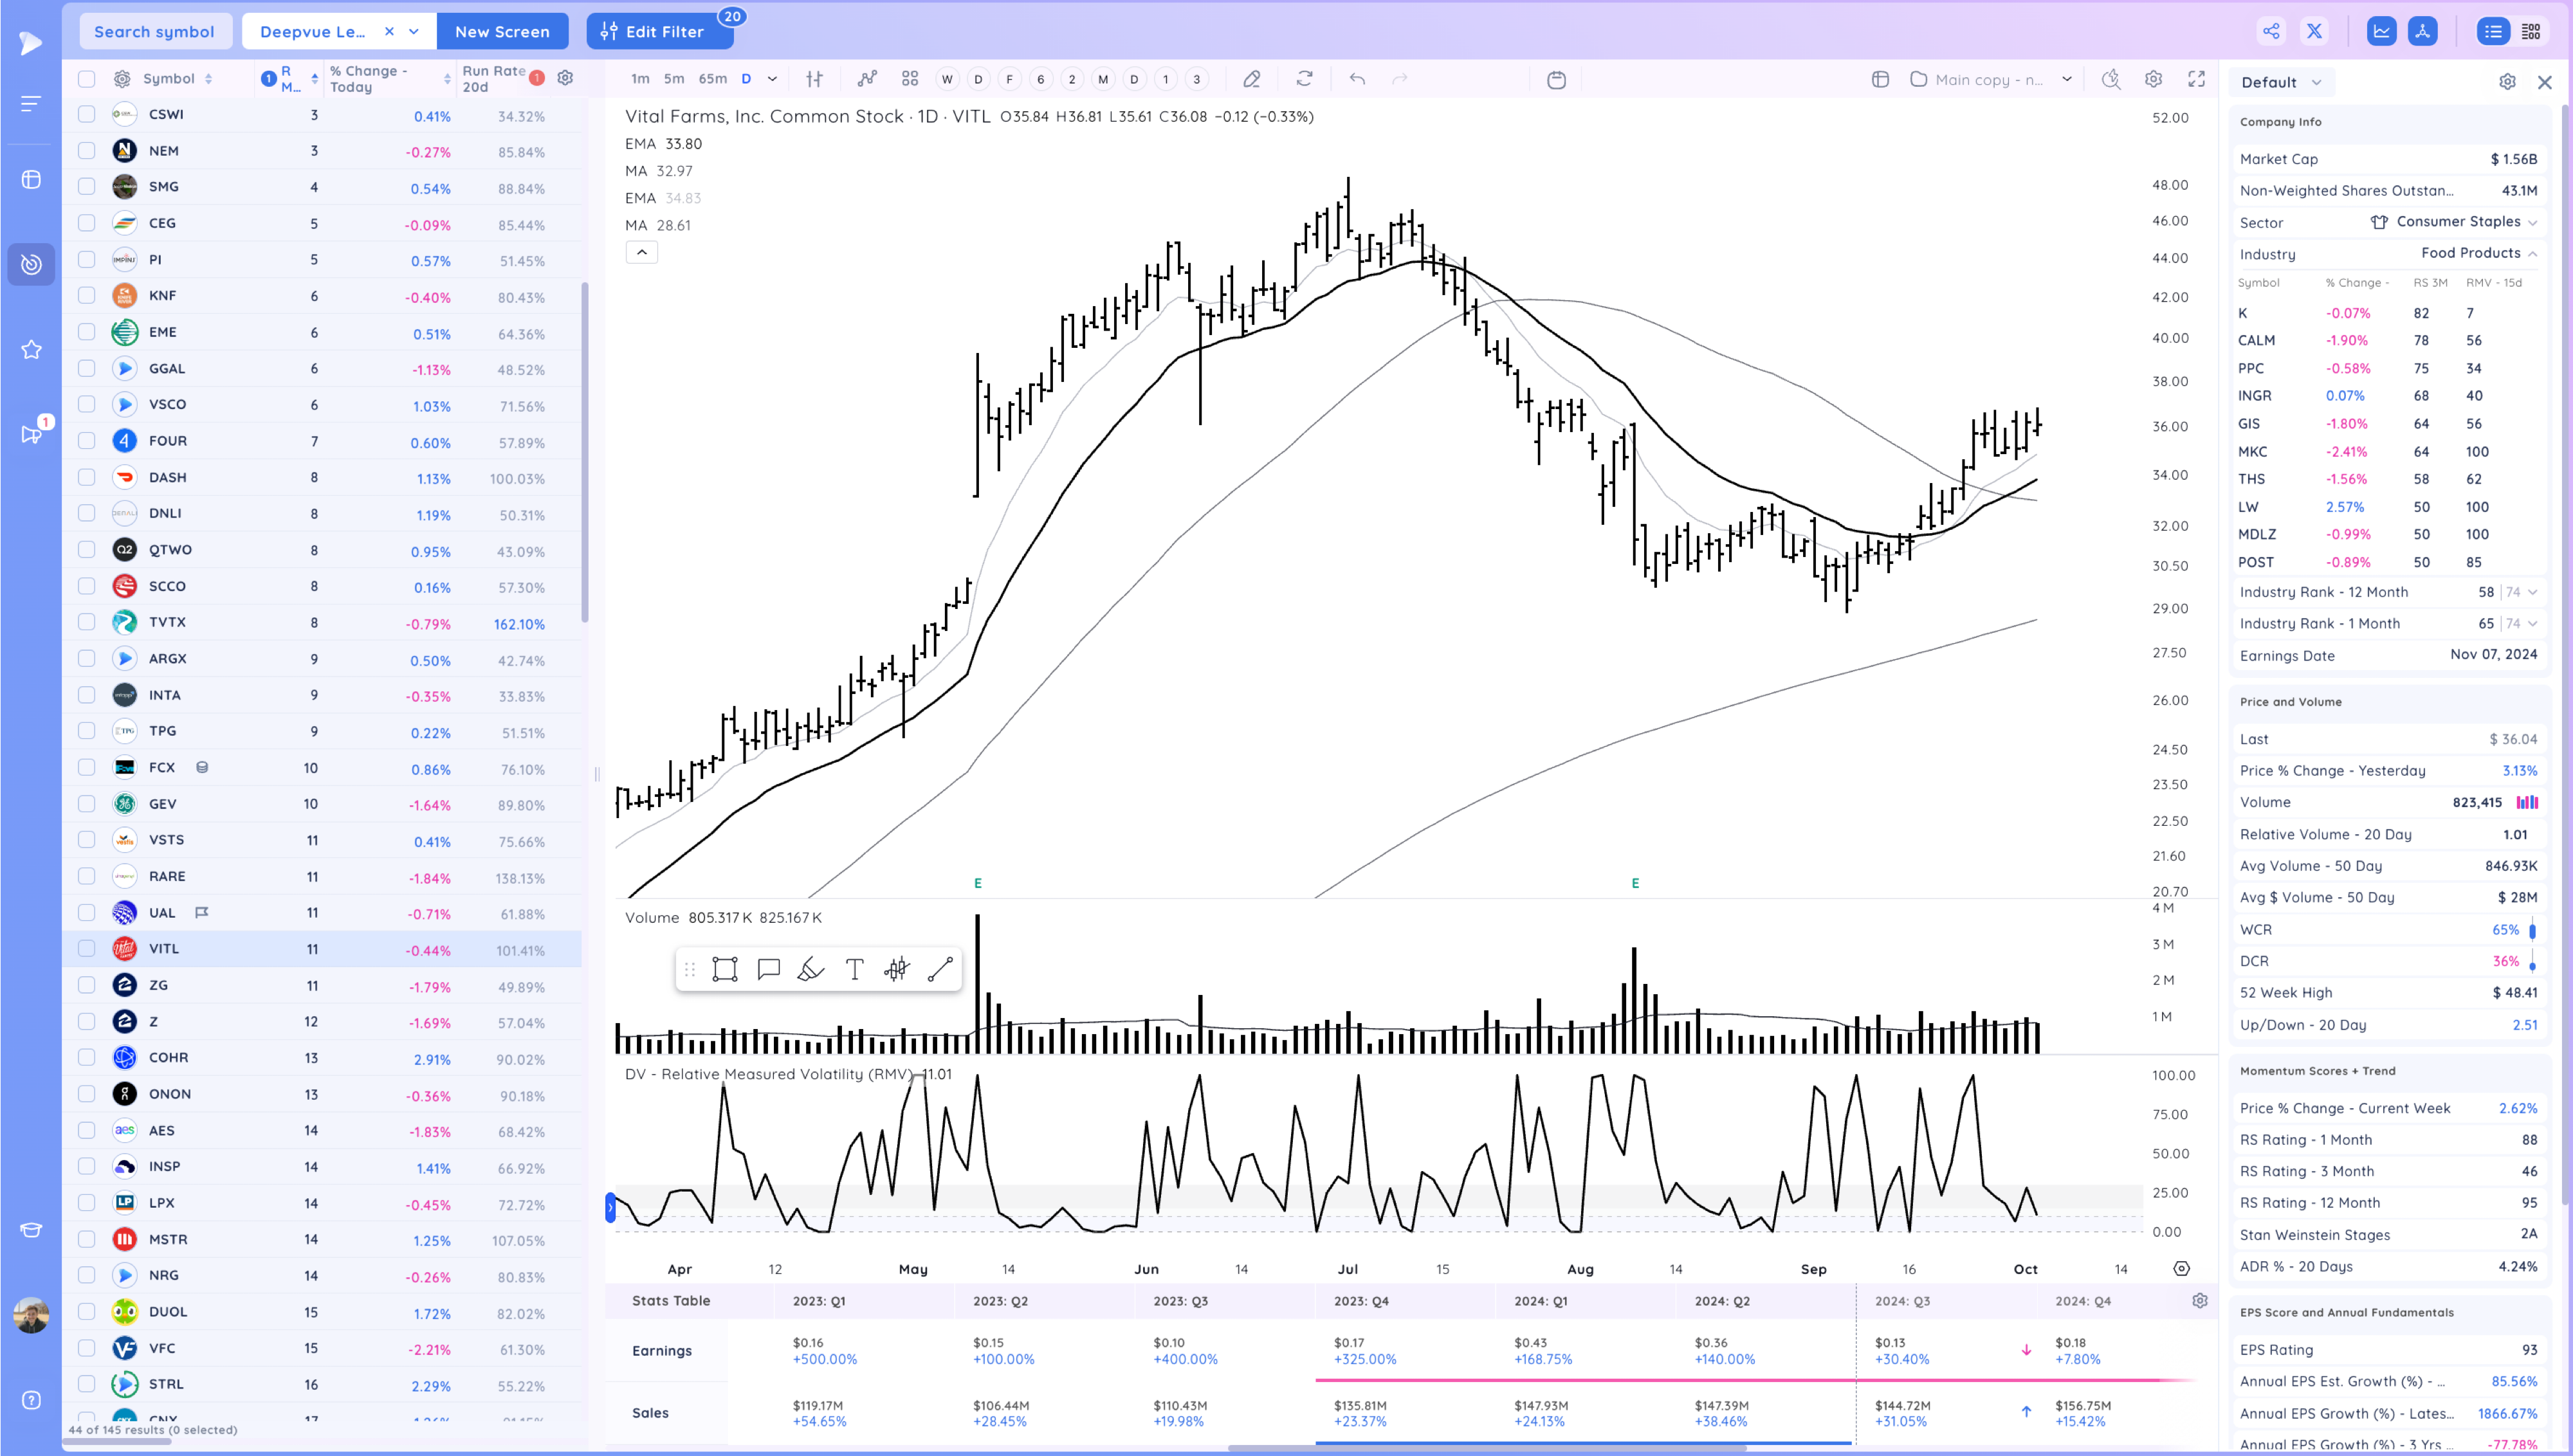2573x1456 pixels.
Task: Click the Search symbol field
Action: coord(154,31)
